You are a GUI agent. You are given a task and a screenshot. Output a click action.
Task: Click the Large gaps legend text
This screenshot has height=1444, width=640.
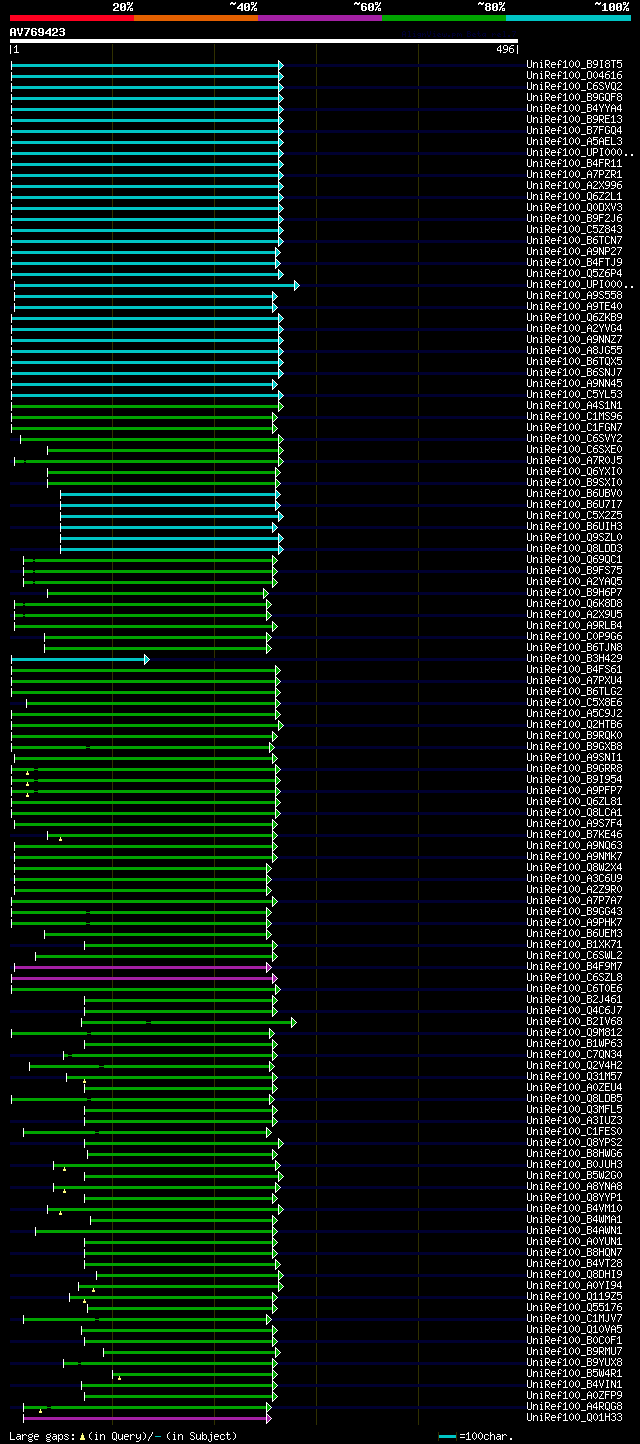click(123, 1436)
